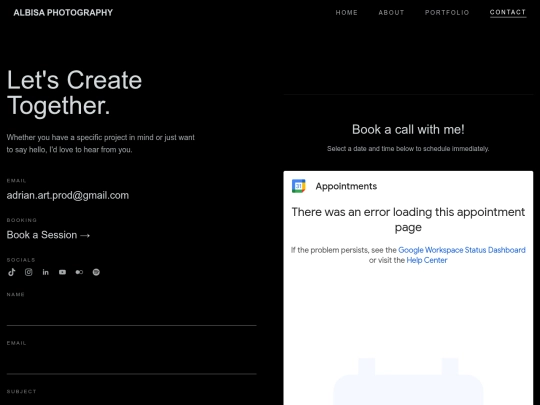Click the adrian.art.prod@gmail.com email link
The height and width of the screenshot is (405, 540).
point(68,195)
